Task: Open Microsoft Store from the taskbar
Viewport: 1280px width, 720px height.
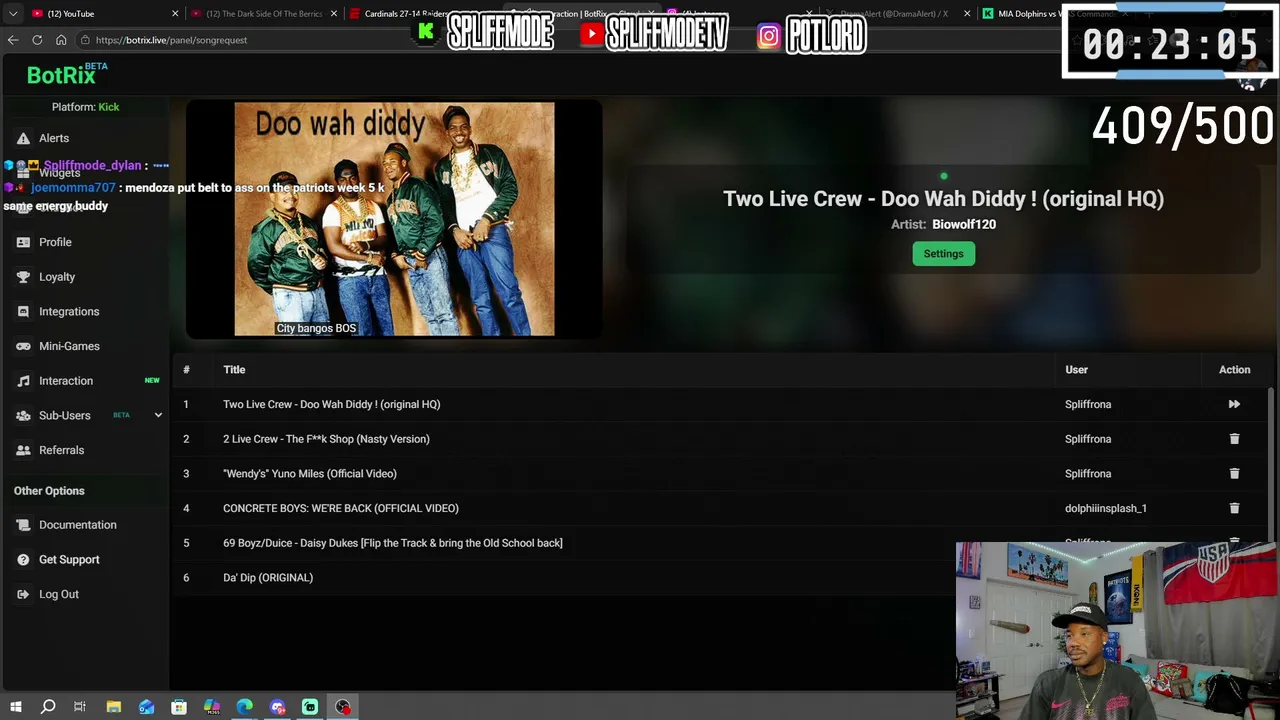Action: [x=179, y=707]
